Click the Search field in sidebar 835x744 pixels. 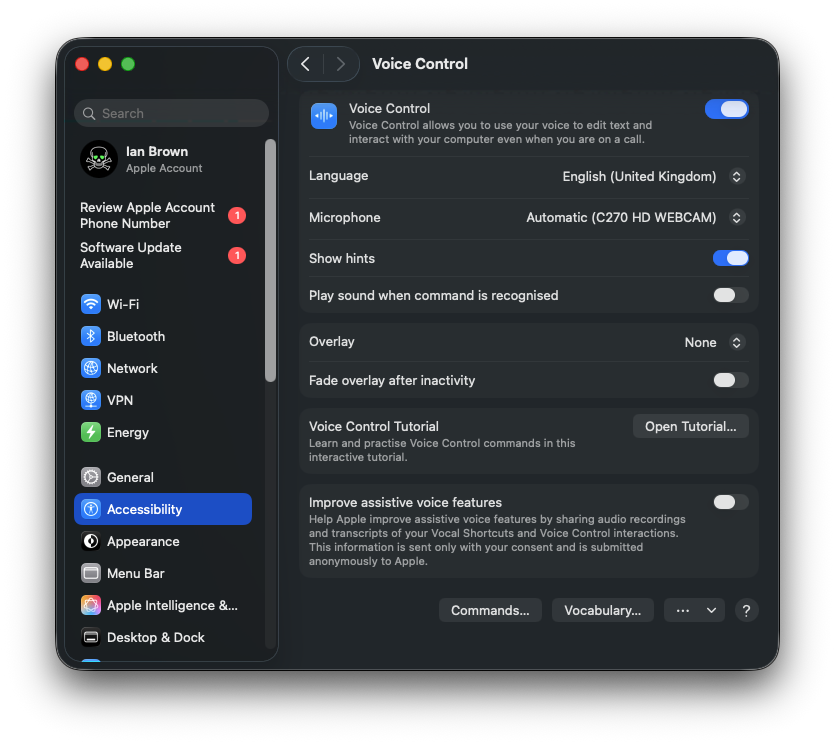(x=171, y=113)
